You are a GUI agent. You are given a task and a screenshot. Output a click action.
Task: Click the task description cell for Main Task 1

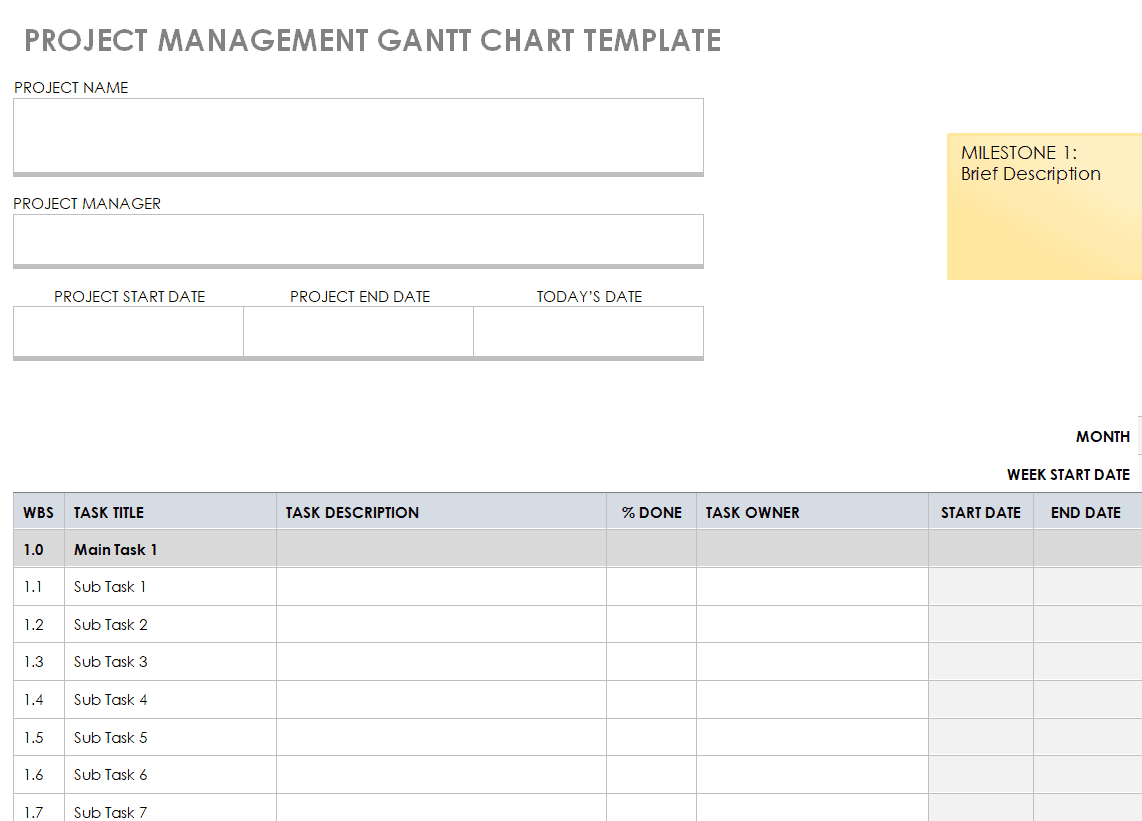441,549
